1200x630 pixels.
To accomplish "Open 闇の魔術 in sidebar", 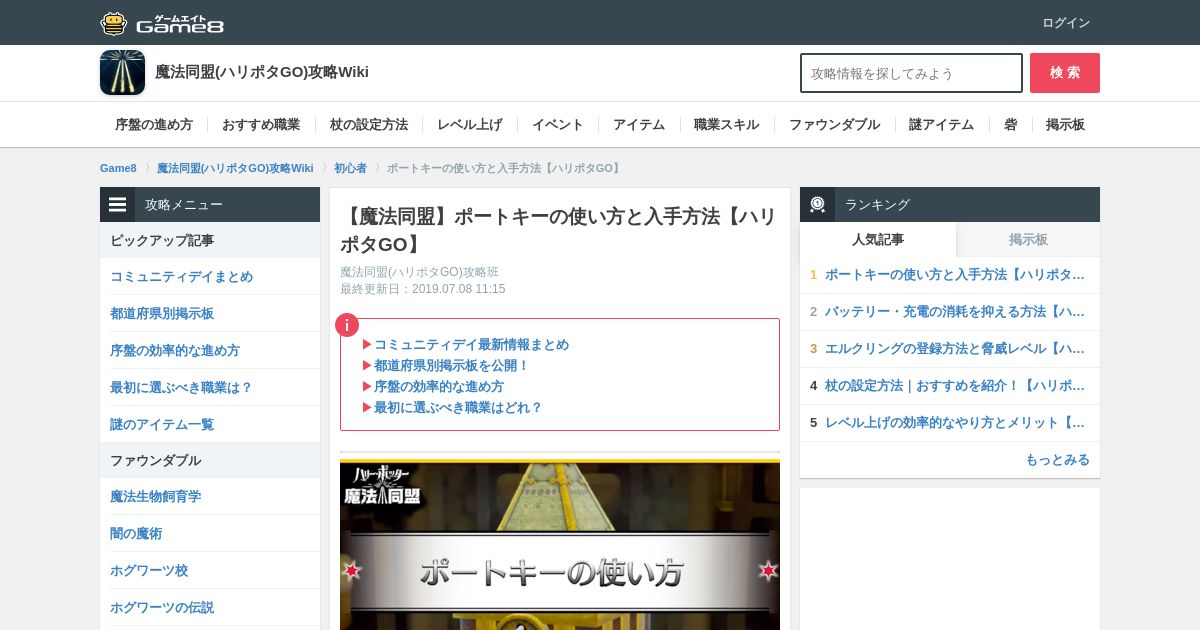I will (210, 534).
